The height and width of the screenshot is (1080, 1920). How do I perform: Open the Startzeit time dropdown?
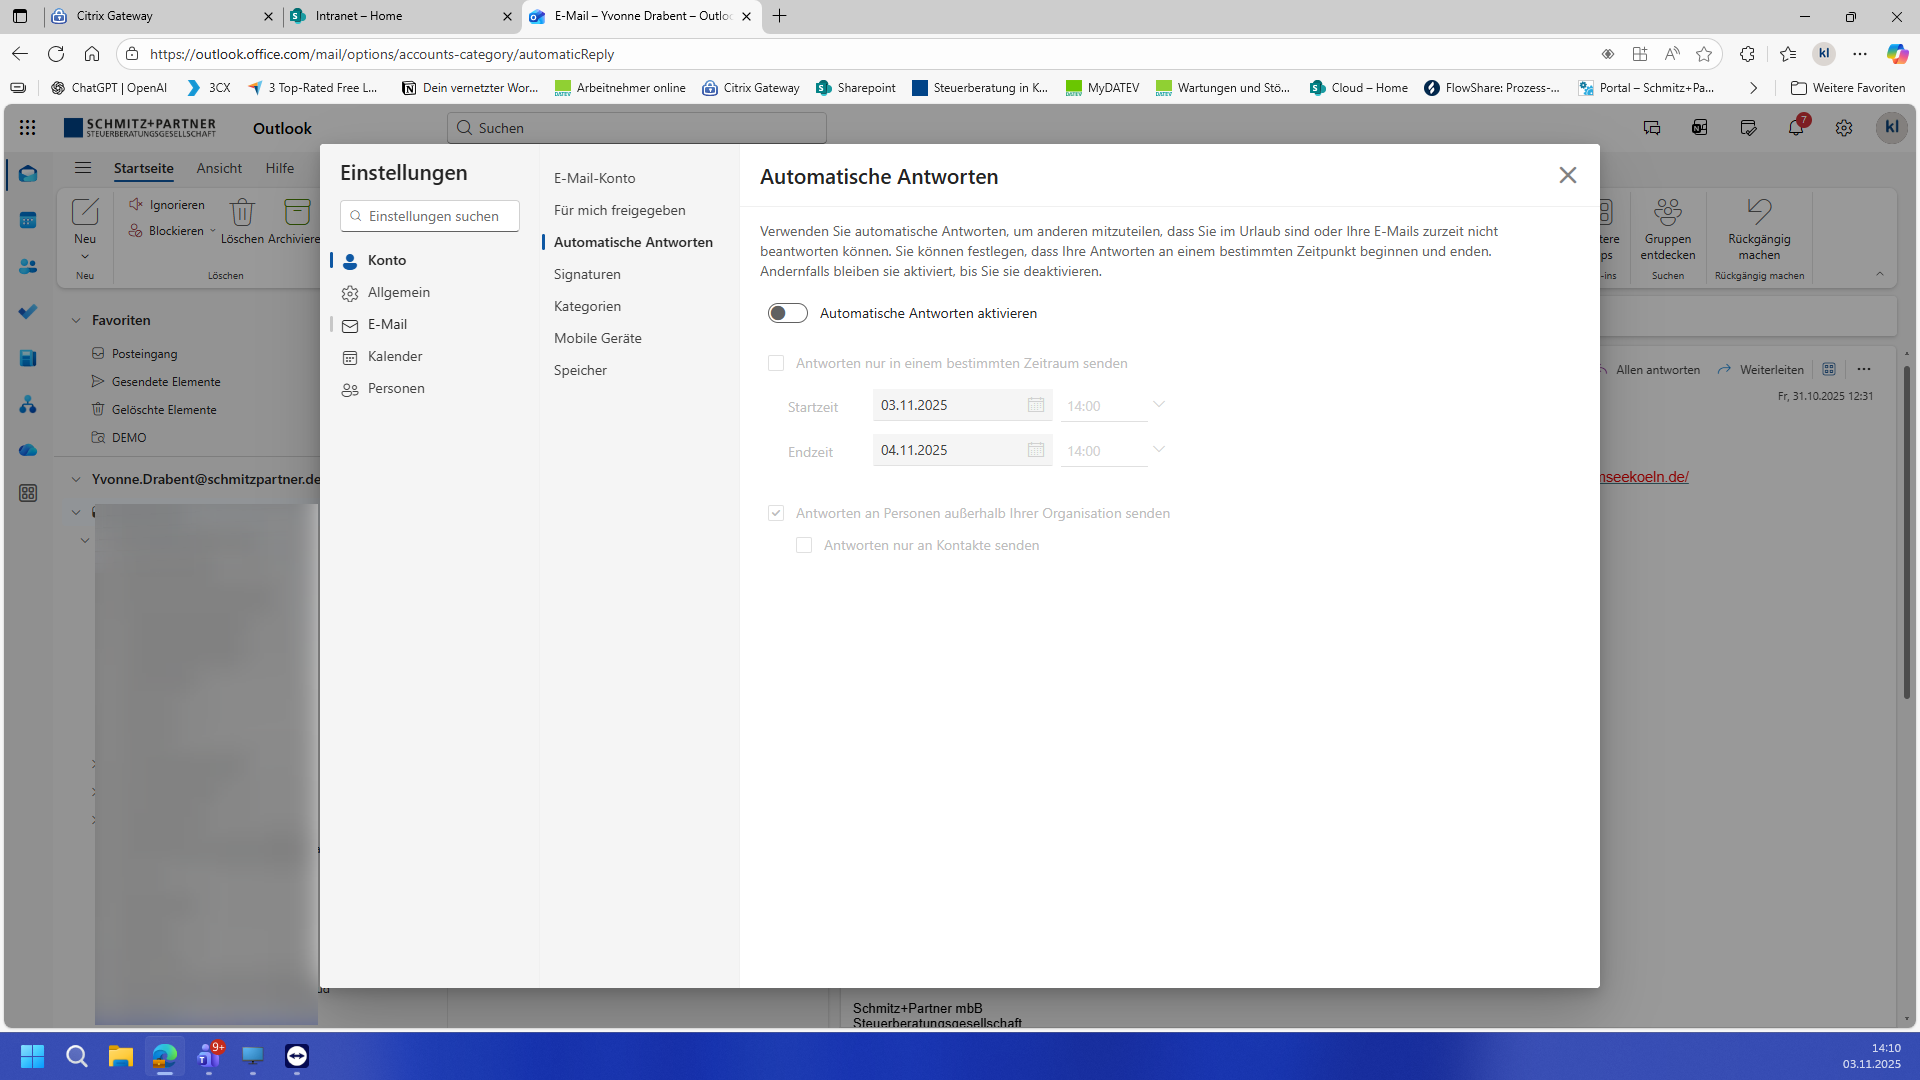coord(1158,405)
